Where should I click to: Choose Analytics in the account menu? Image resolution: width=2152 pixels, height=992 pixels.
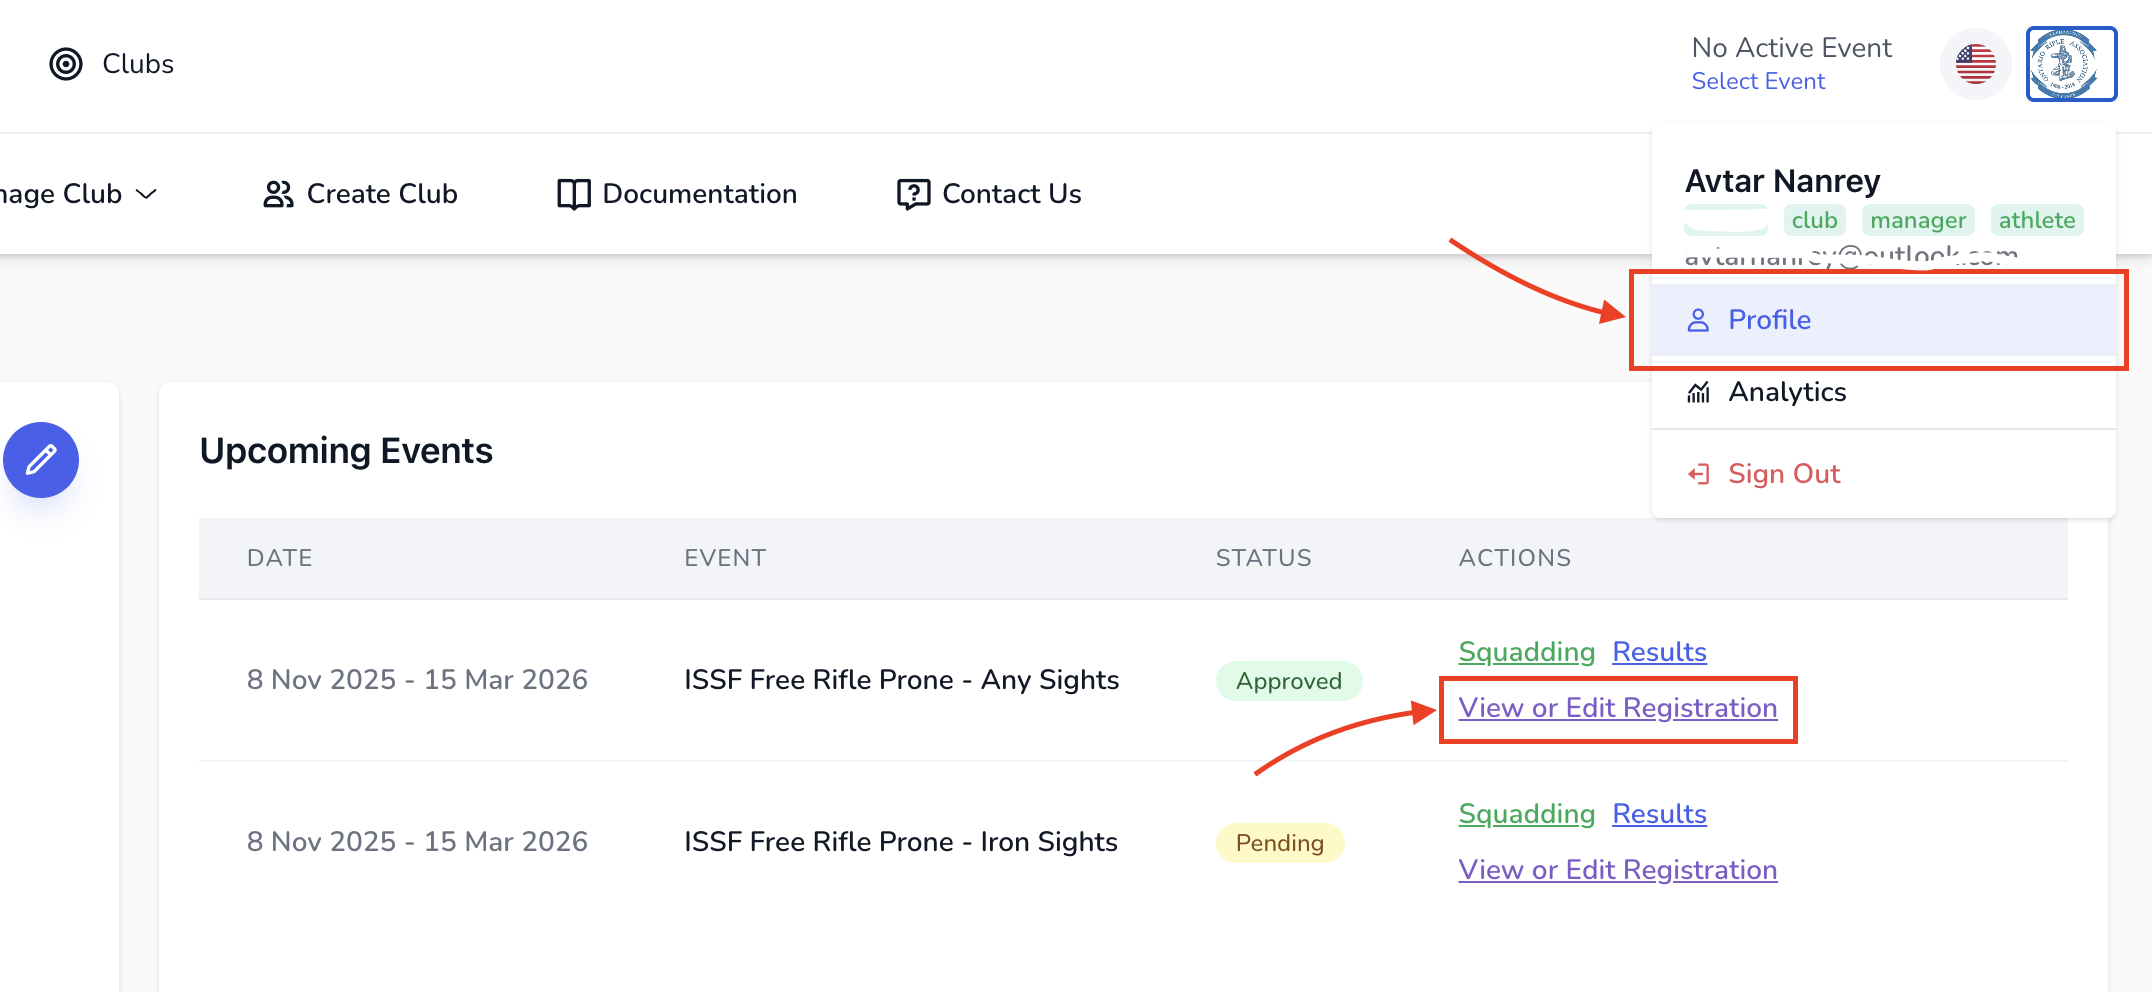1787,392
